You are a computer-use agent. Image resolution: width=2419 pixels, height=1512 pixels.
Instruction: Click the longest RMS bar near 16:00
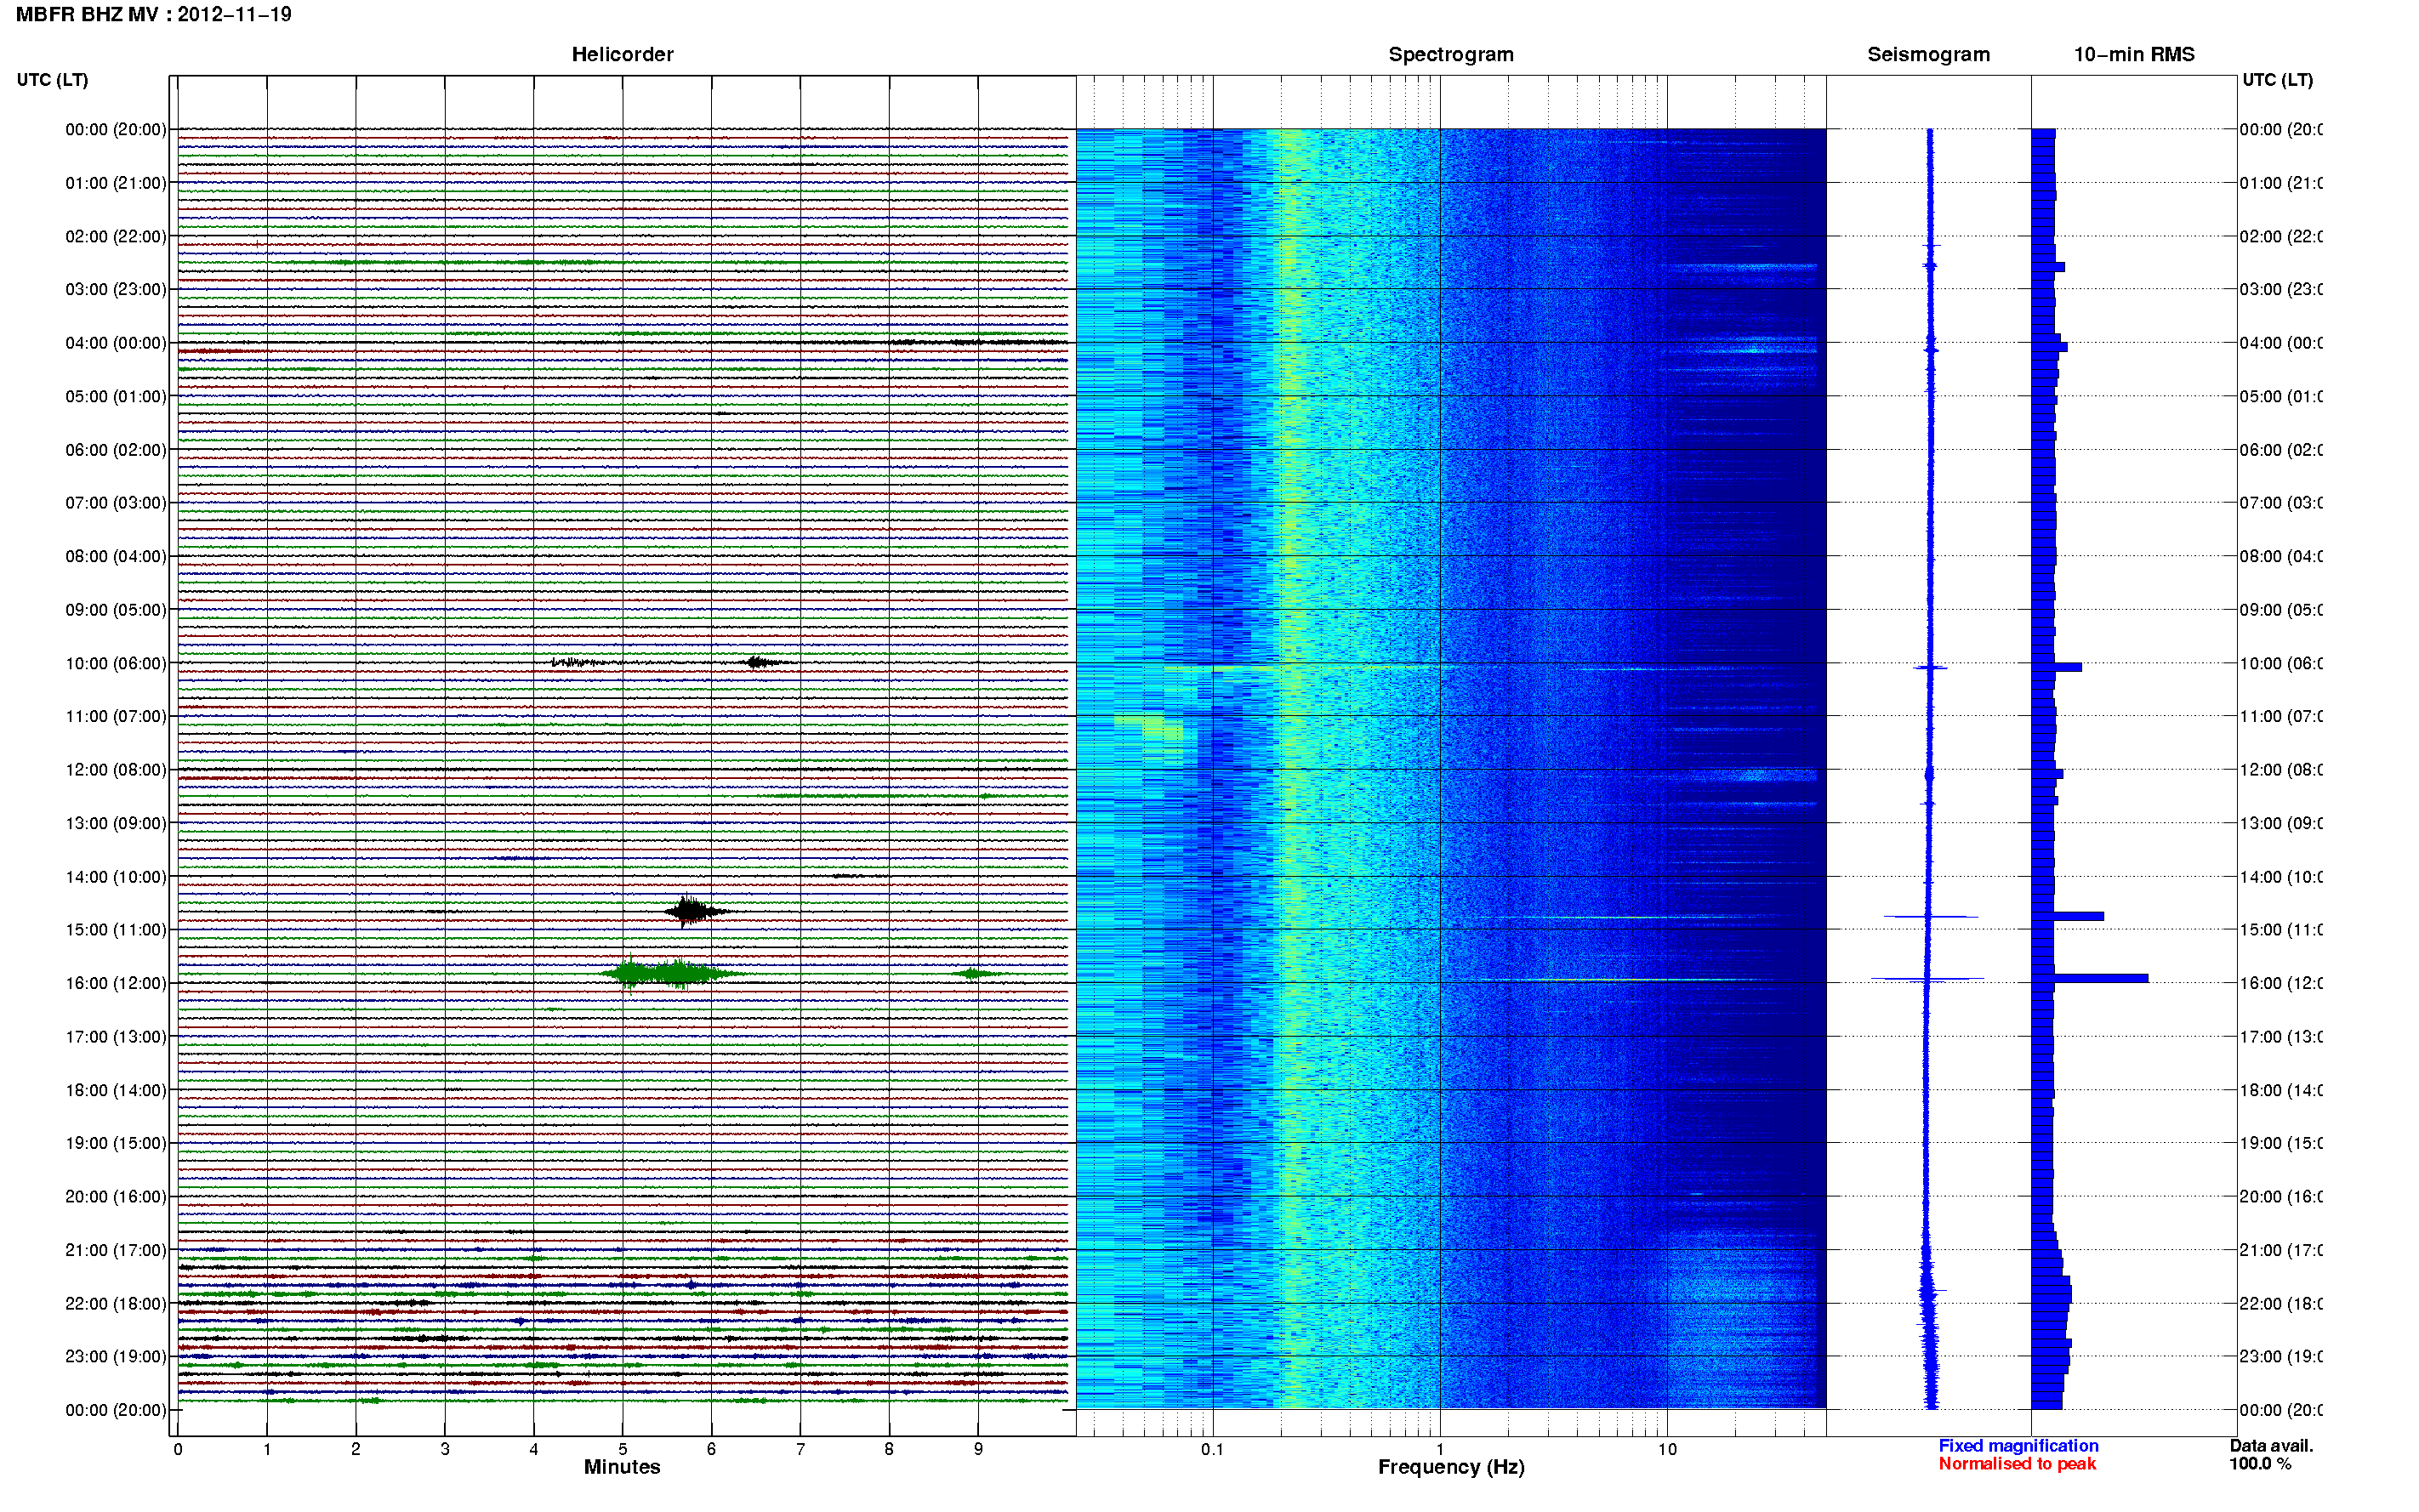click(x=2089, y=978)
